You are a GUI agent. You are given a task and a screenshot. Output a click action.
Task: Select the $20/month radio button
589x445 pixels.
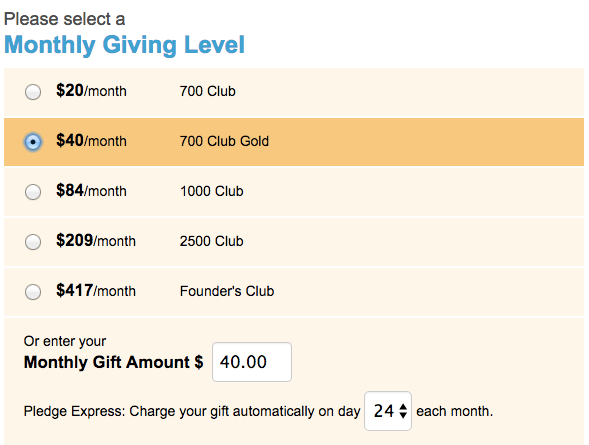33,92
